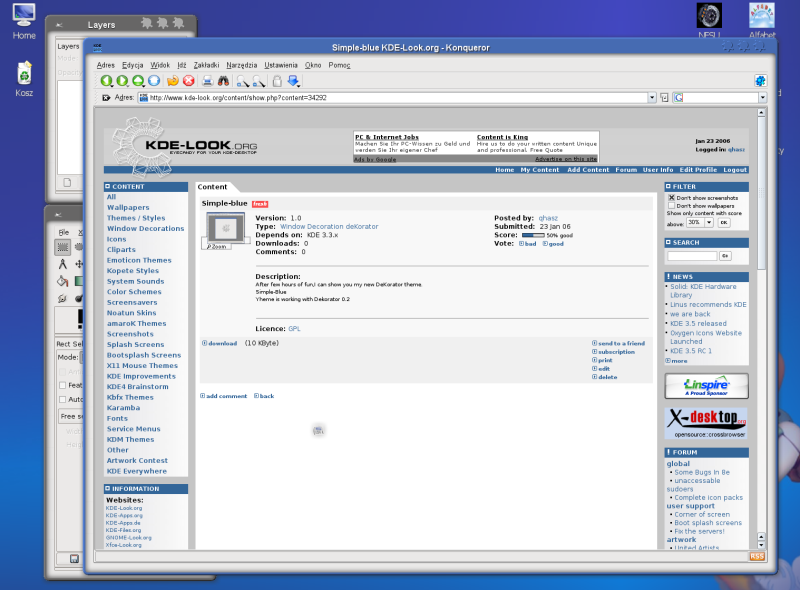Open the Edycja menu
This screenshot has height=590, width=800.
point(133,65)
